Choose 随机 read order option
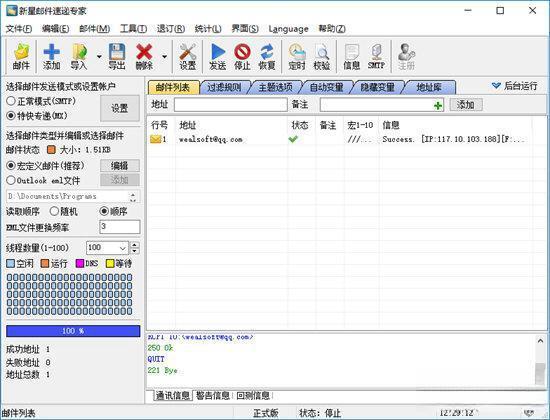Image resolution: width=550 pixels, height=420 pixels. (x=54, y=211)
